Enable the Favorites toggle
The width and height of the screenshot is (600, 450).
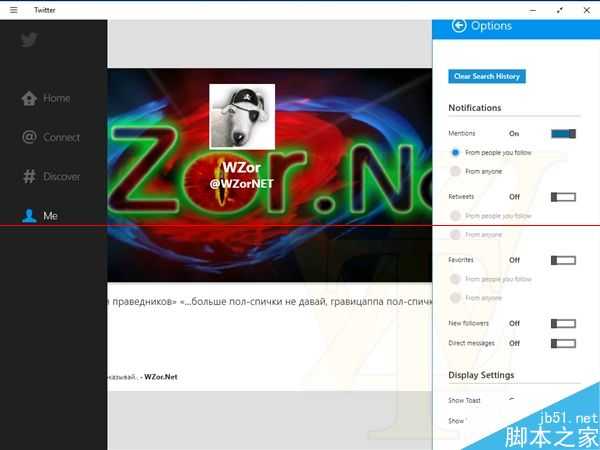coord(563,260)
